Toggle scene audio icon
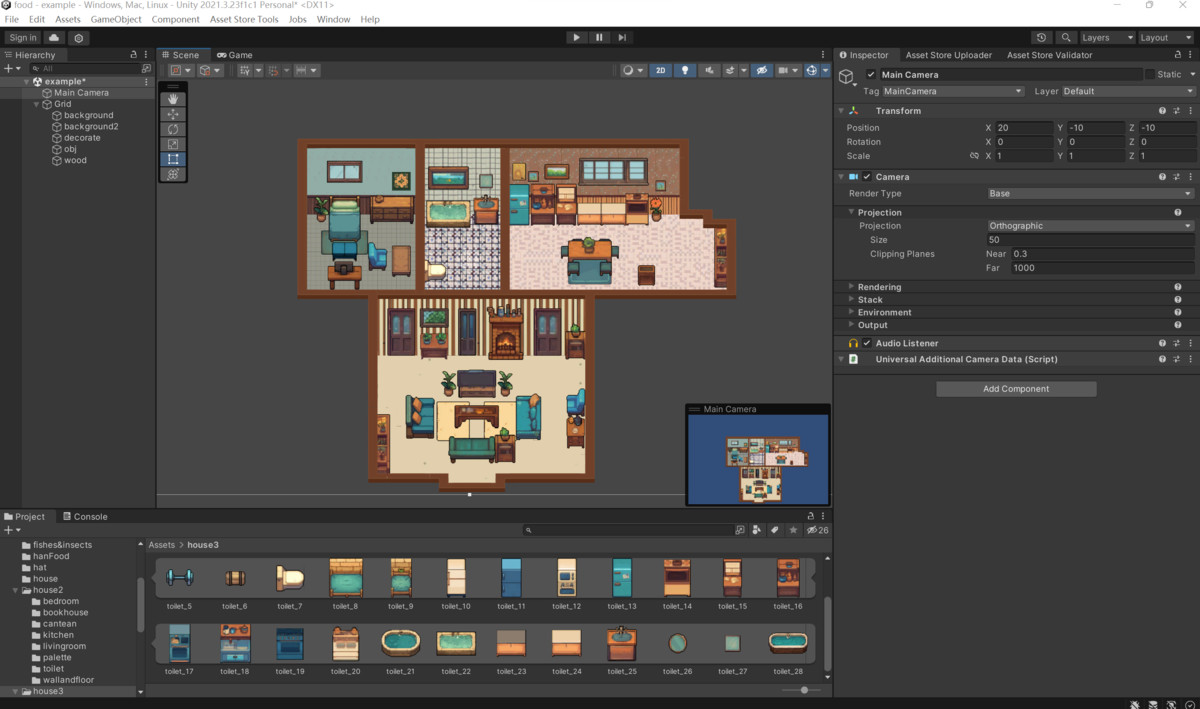This screenshot has width=1200, height=709. pyautogui.click(x=709, y=70)
